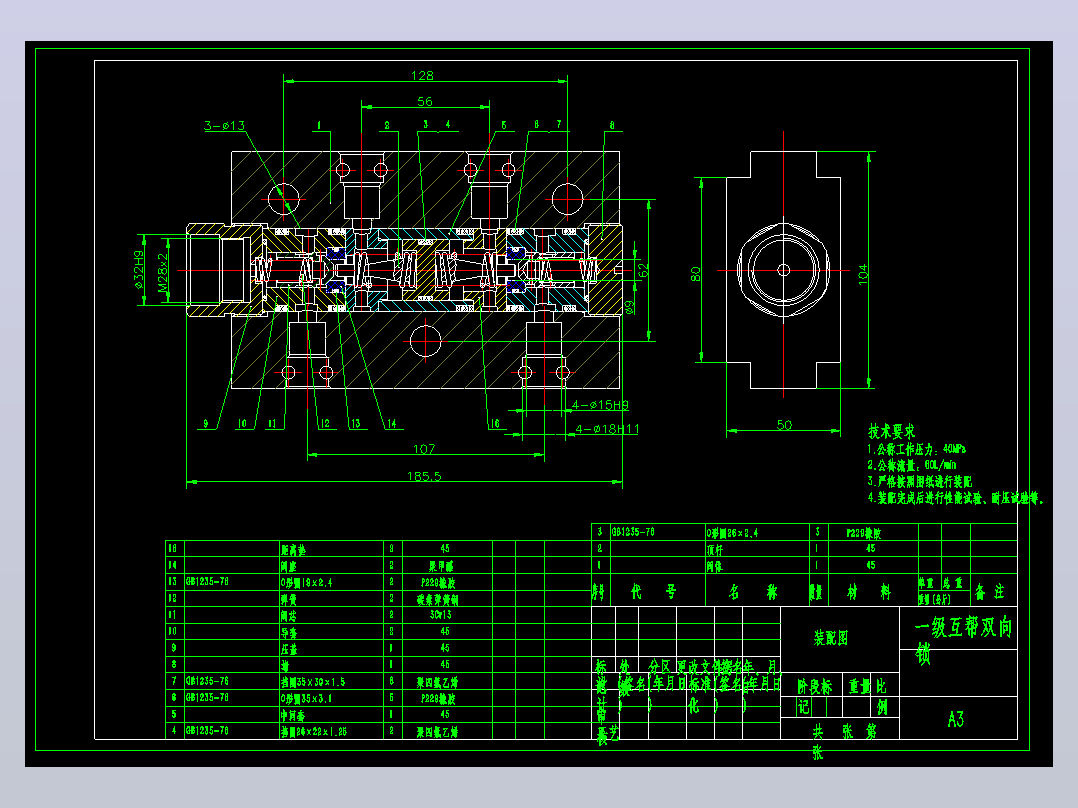Click GB1235-76 in row 7 of parts list
Viewport: 1078px width, 808px height.
207,681
